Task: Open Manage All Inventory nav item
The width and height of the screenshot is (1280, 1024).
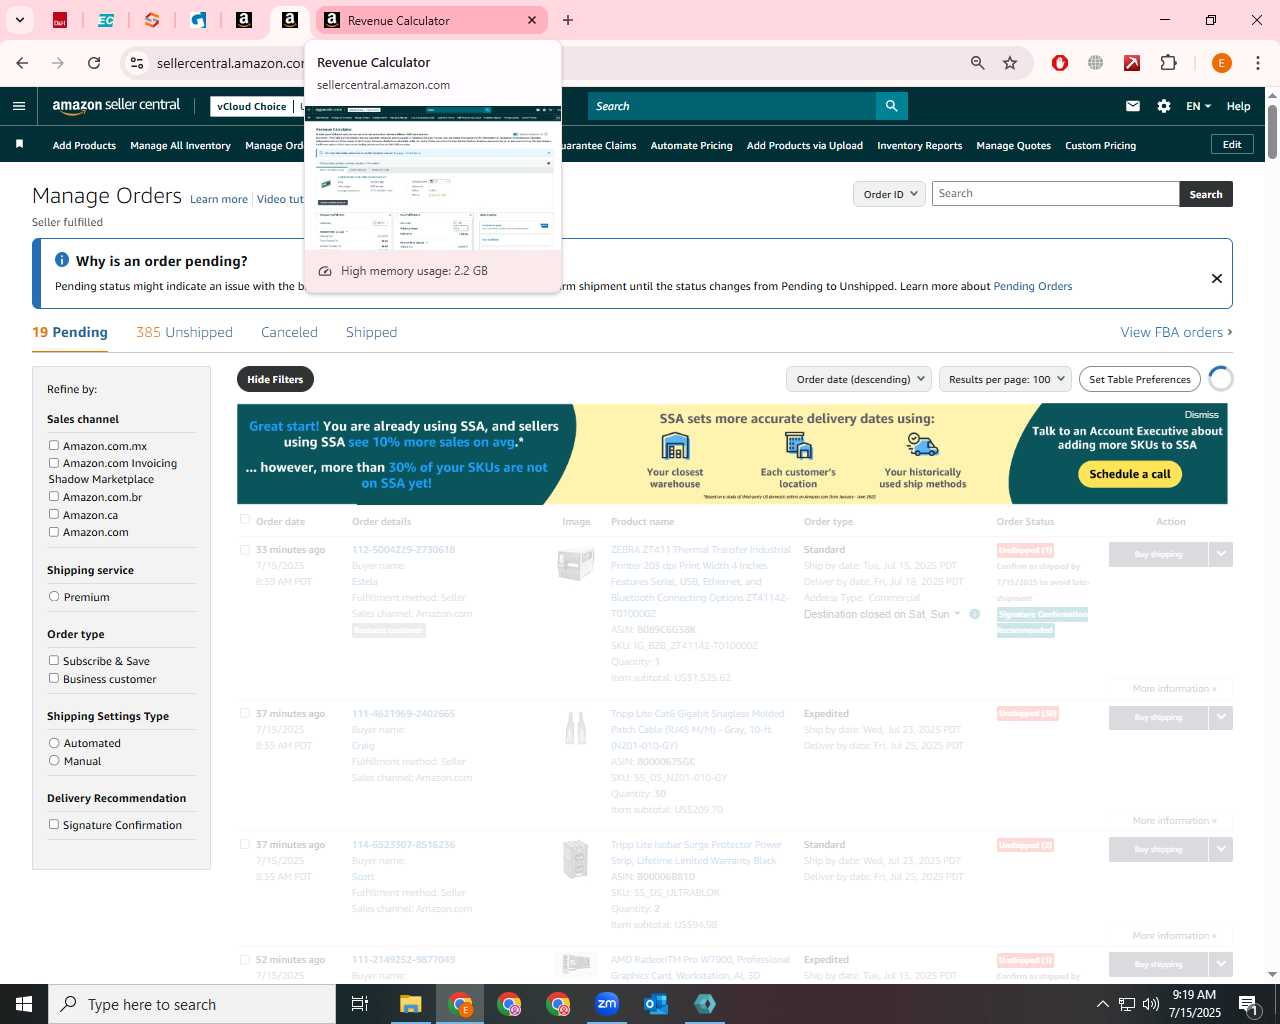Action: (180, 146)
